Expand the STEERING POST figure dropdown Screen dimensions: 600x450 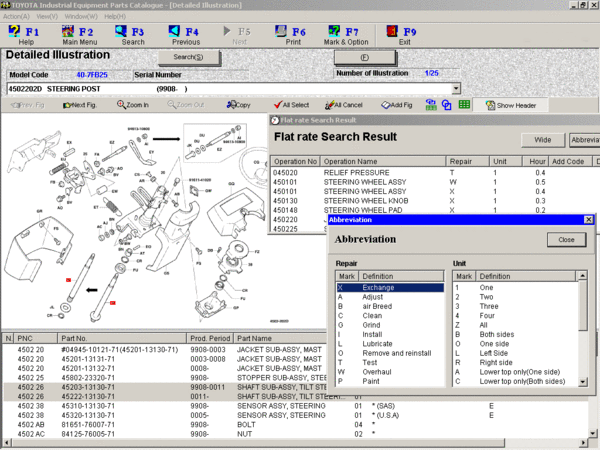[456, 89]
